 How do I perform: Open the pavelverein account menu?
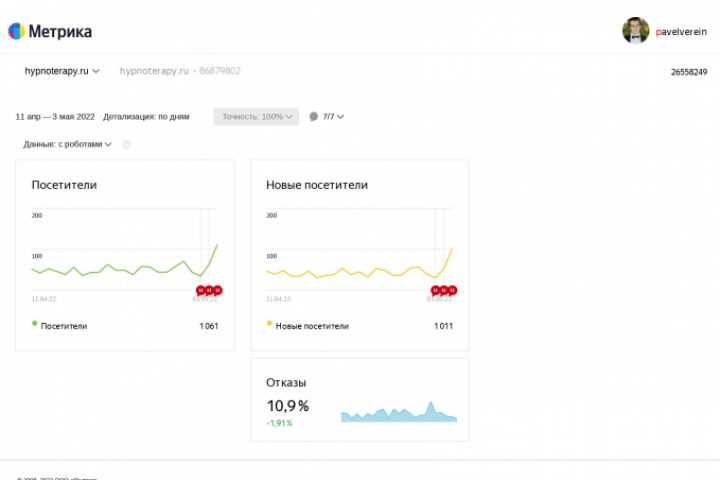pos(681,32)
